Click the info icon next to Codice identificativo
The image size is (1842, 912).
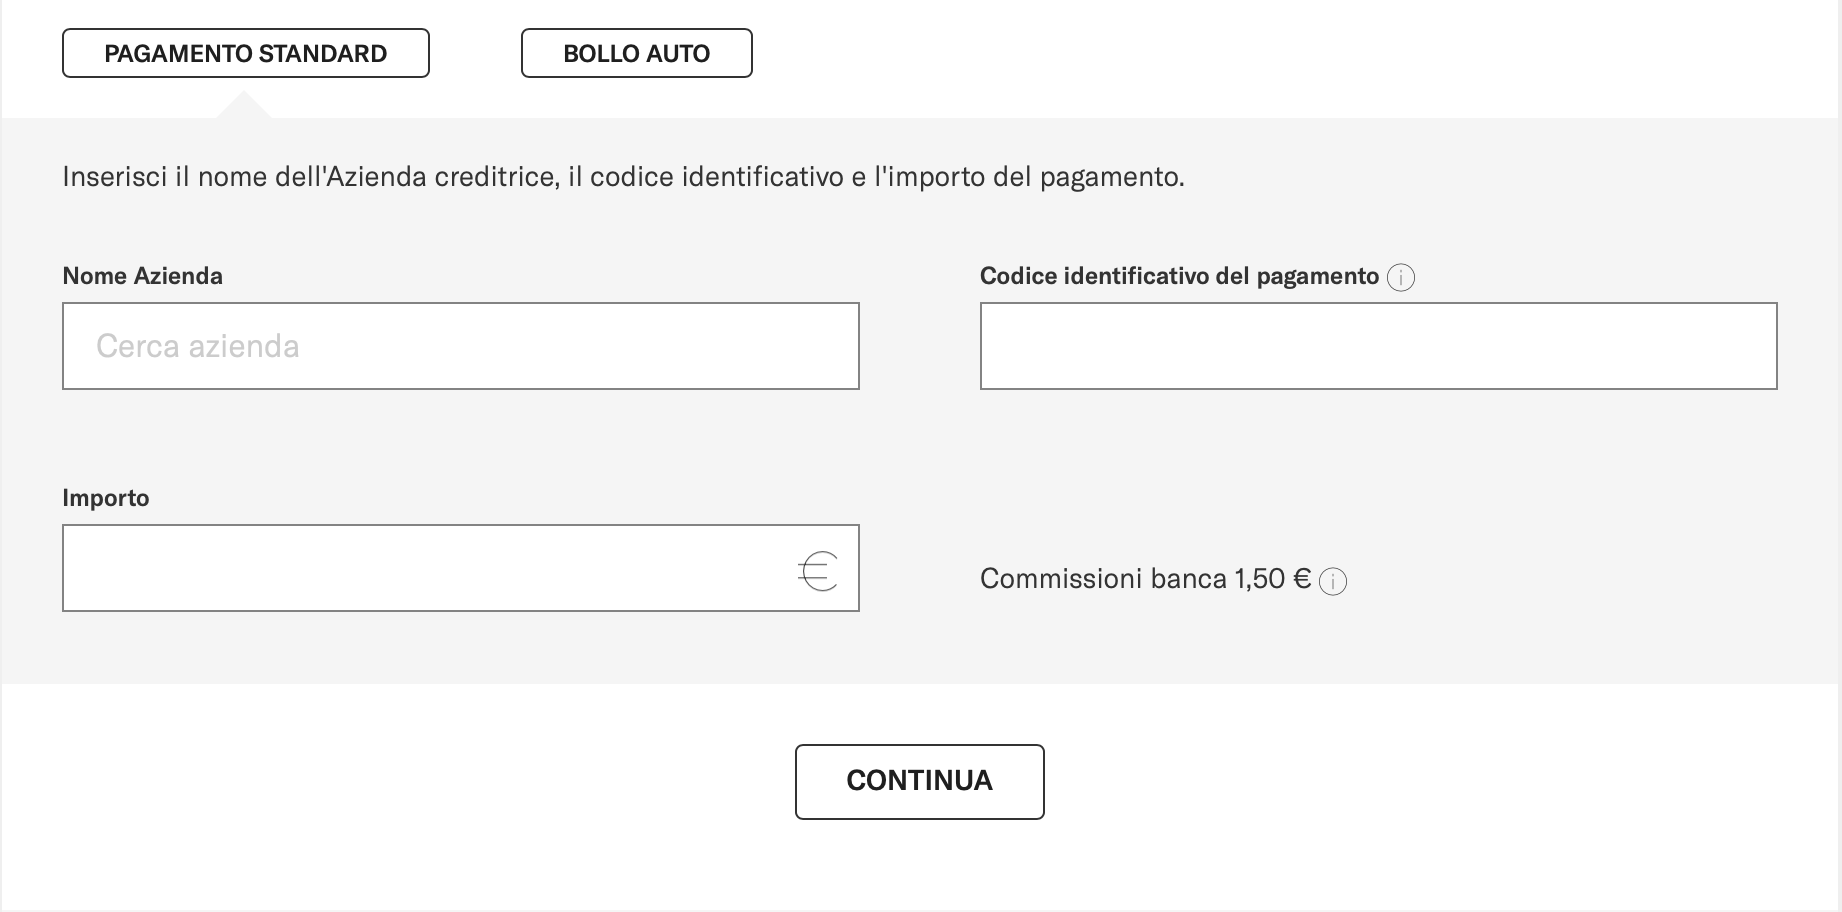click(x=1403, y=277)
